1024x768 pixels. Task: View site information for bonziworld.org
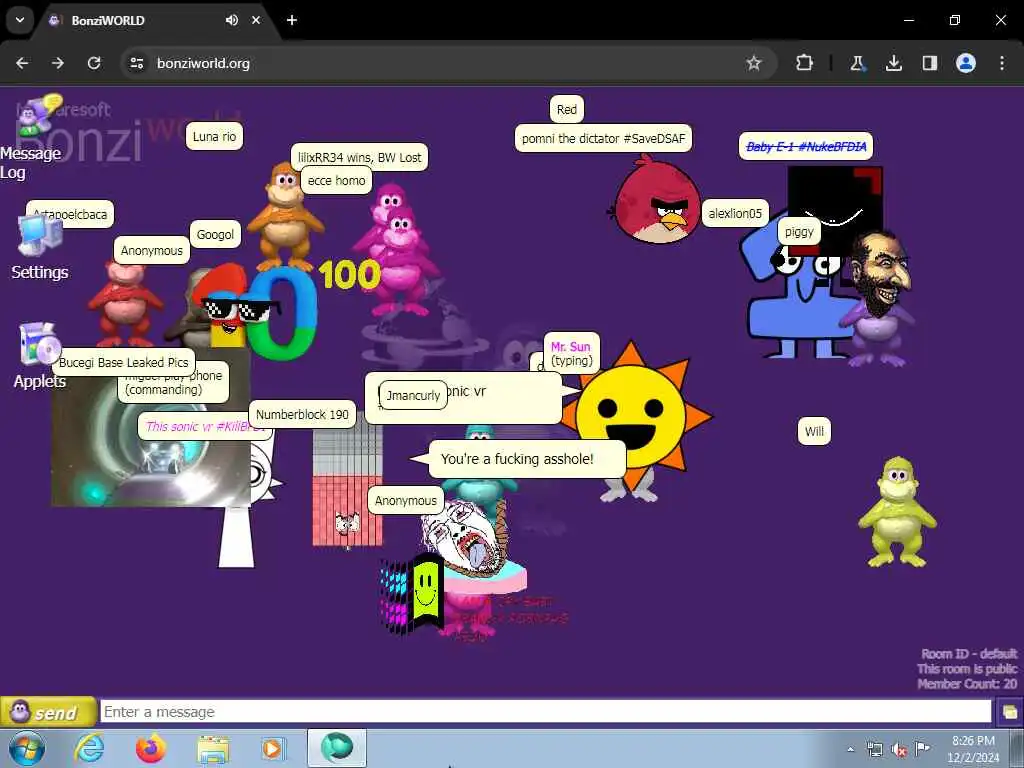pos(136,63)
